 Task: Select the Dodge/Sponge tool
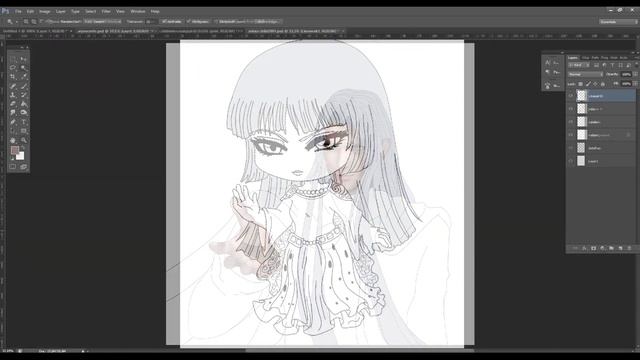(x=24, y=113)
